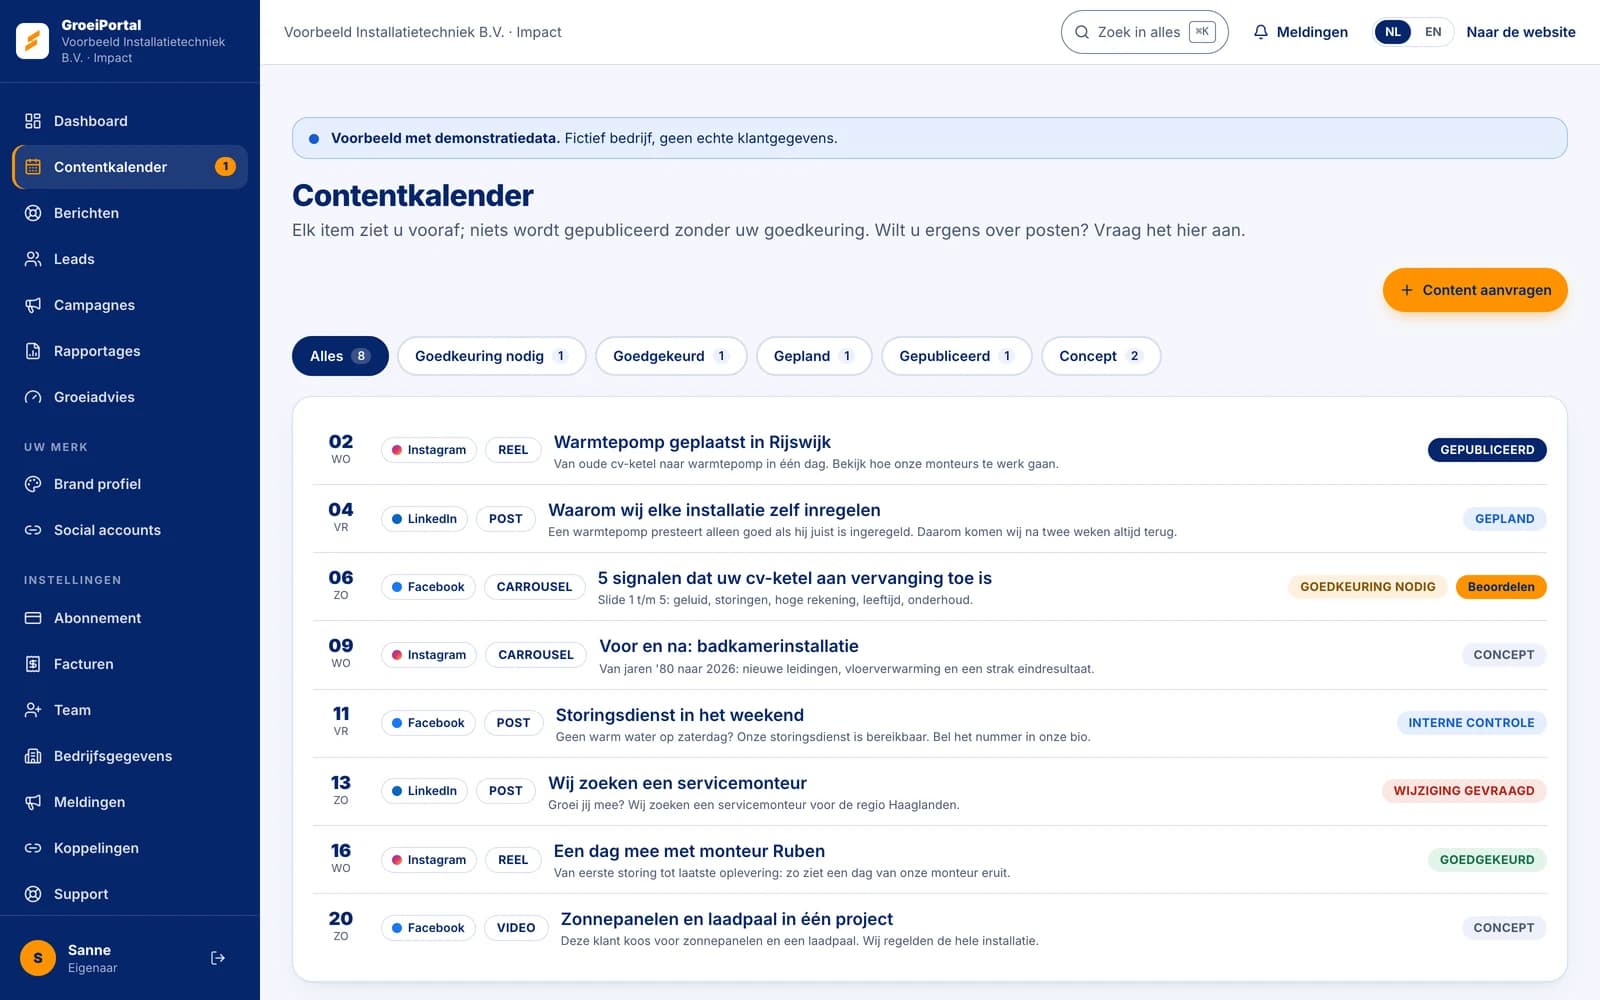1600x1000 pixels.
Task: Open 'Zonnepanelen en laadpaal in één project'
Action: click(x=727, y=919)
